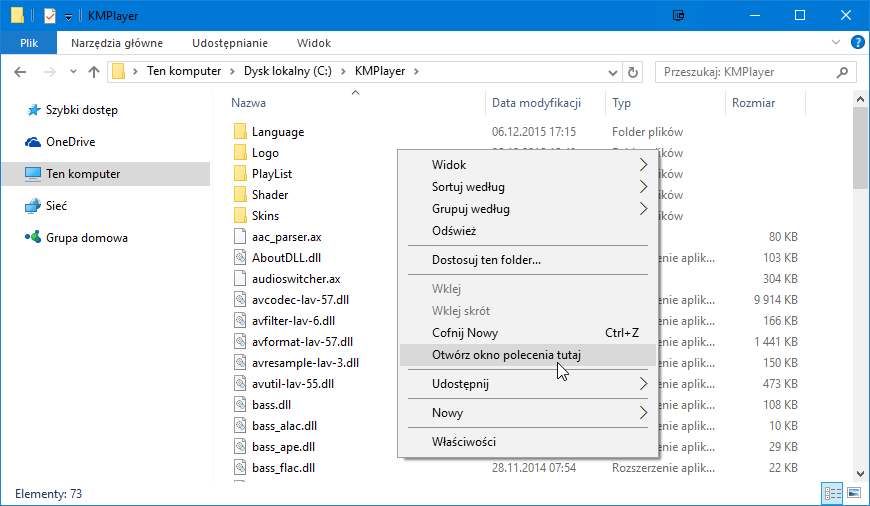Image resolution: width=870 pixels, height=506 pixels.
Task: Open the Sortuj według submenu
Action: tap(528, 187)
